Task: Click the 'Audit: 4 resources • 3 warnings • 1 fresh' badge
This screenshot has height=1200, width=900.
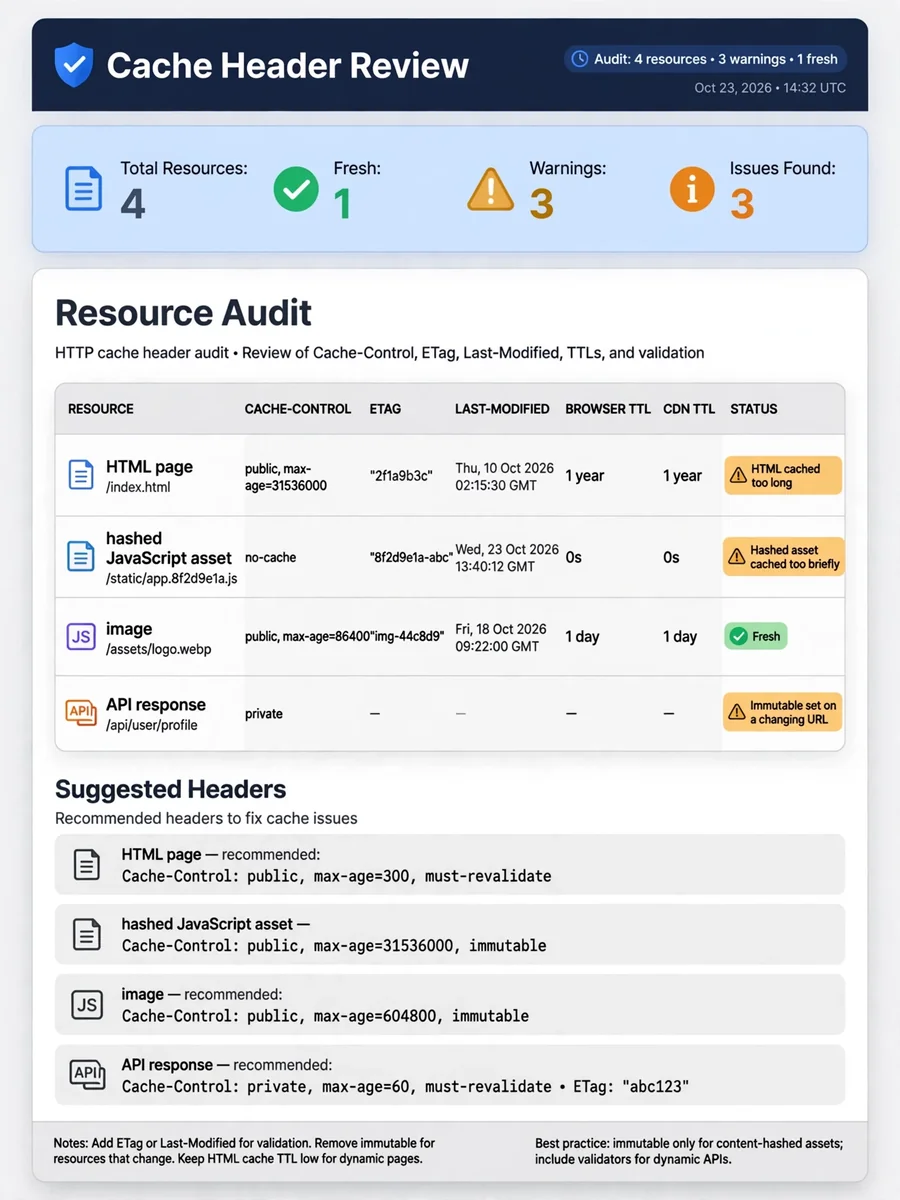Action: pyautogui.click(x=706, y=59)
